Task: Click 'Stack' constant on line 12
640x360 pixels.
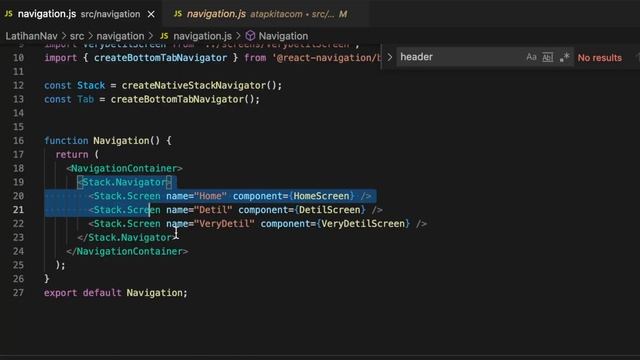Action: coord(91,85)
